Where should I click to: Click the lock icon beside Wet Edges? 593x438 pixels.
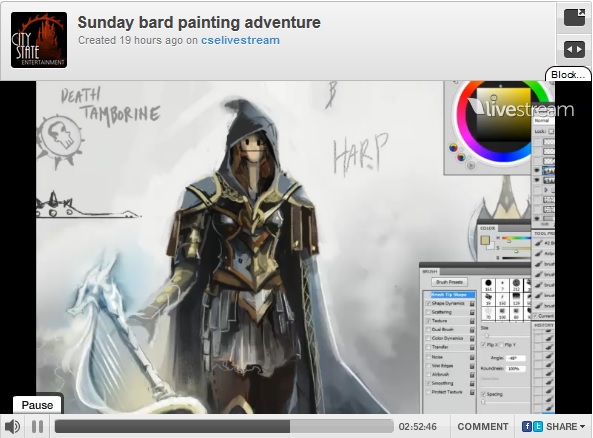click(472, 366)
